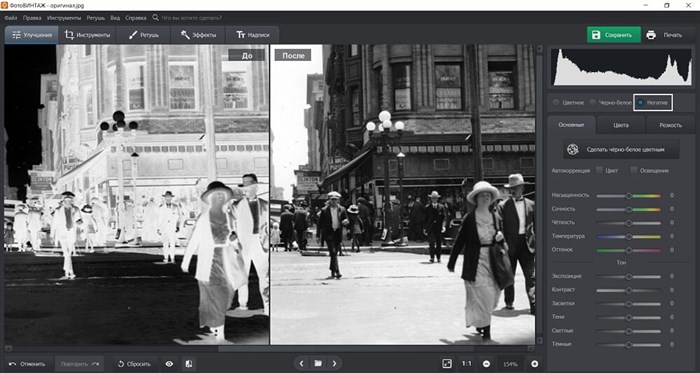This screenshot has height=373, width=700.
Task: Switch to the Резкость tab
Action: point(671,125)
